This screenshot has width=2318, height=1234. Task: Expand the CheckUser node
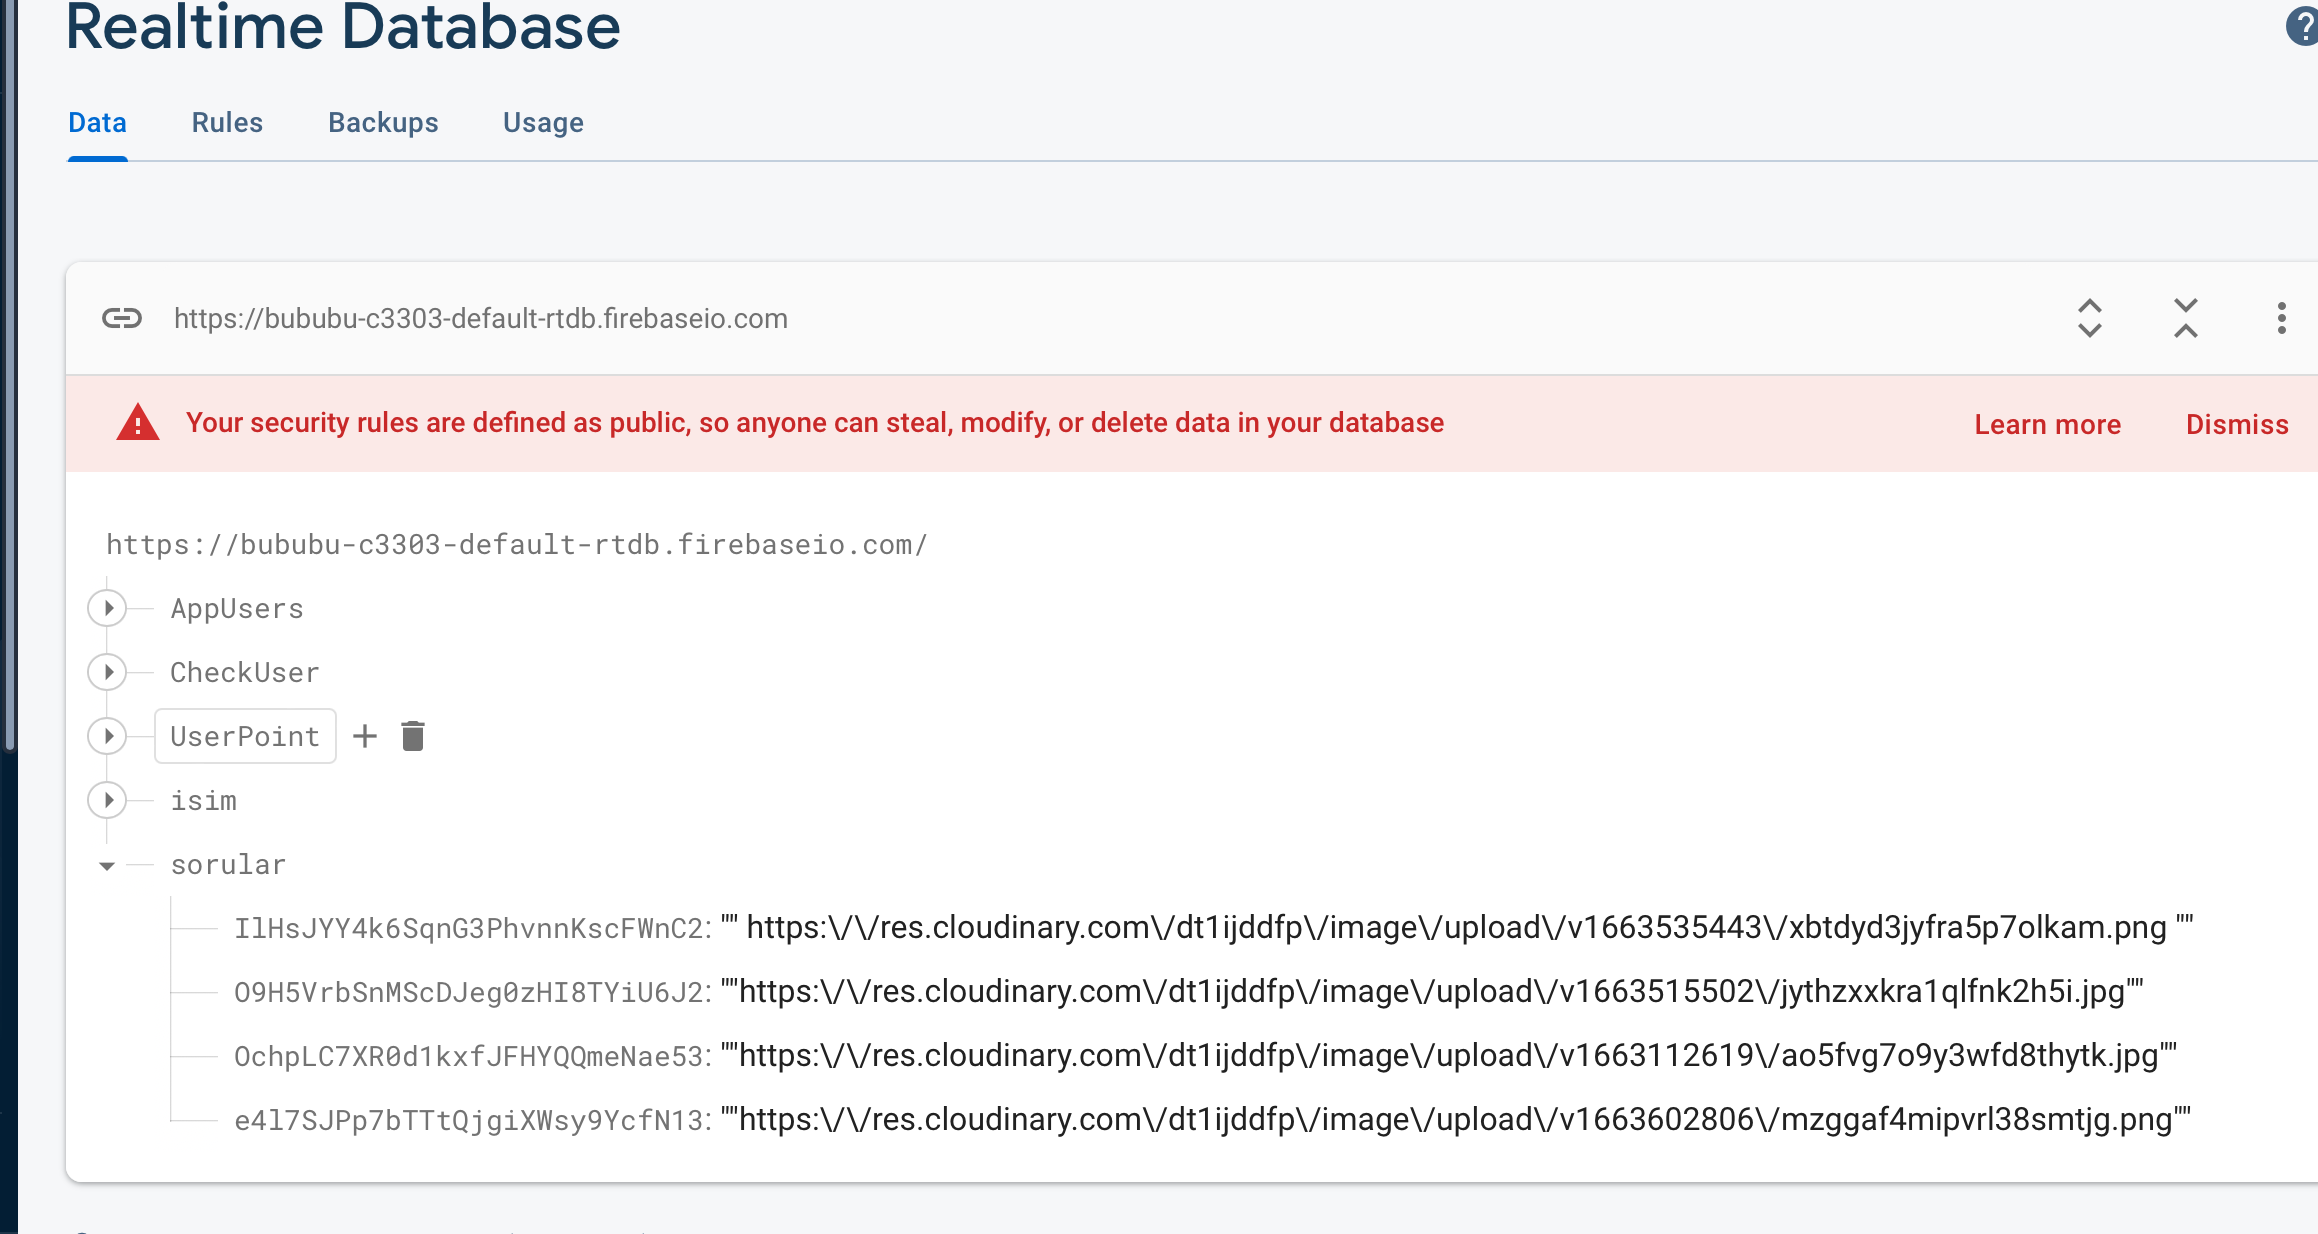click(x=108, y=672)
